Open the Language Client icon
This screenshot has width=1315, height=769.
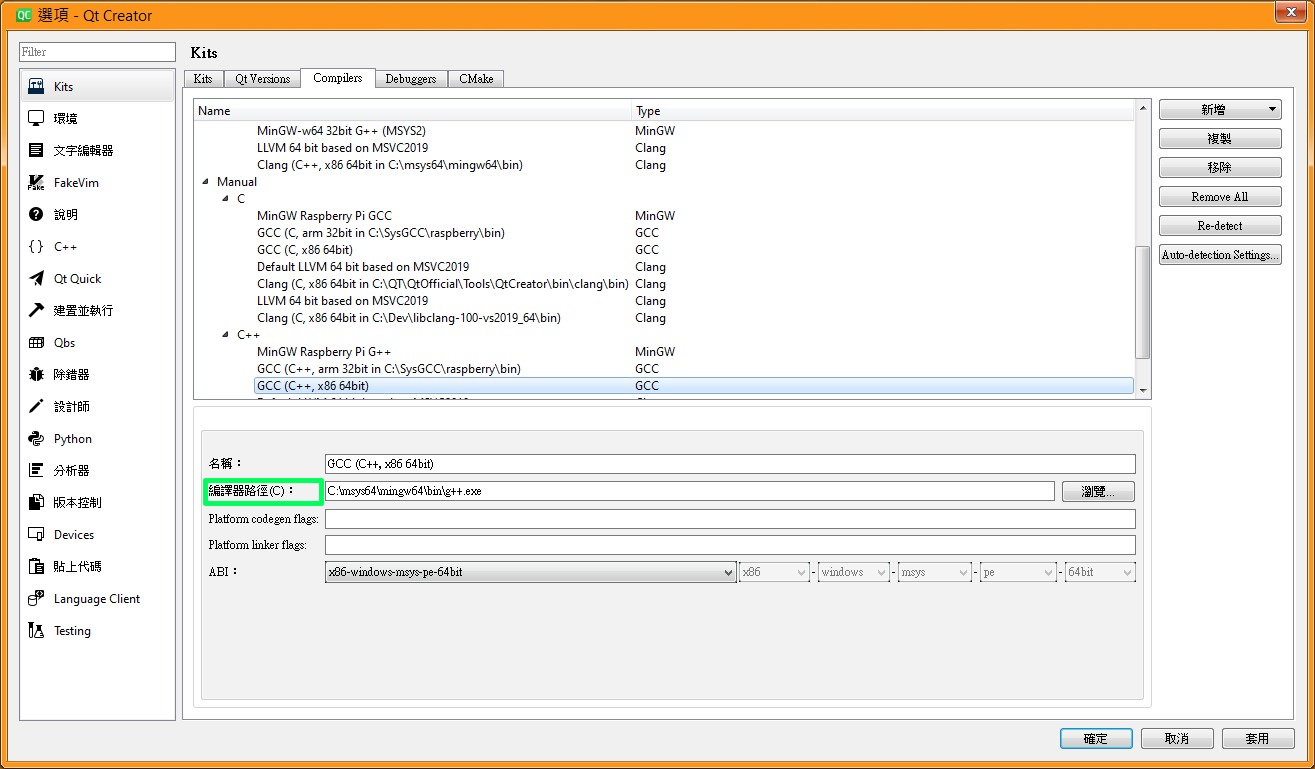click(x=36, y=599)
